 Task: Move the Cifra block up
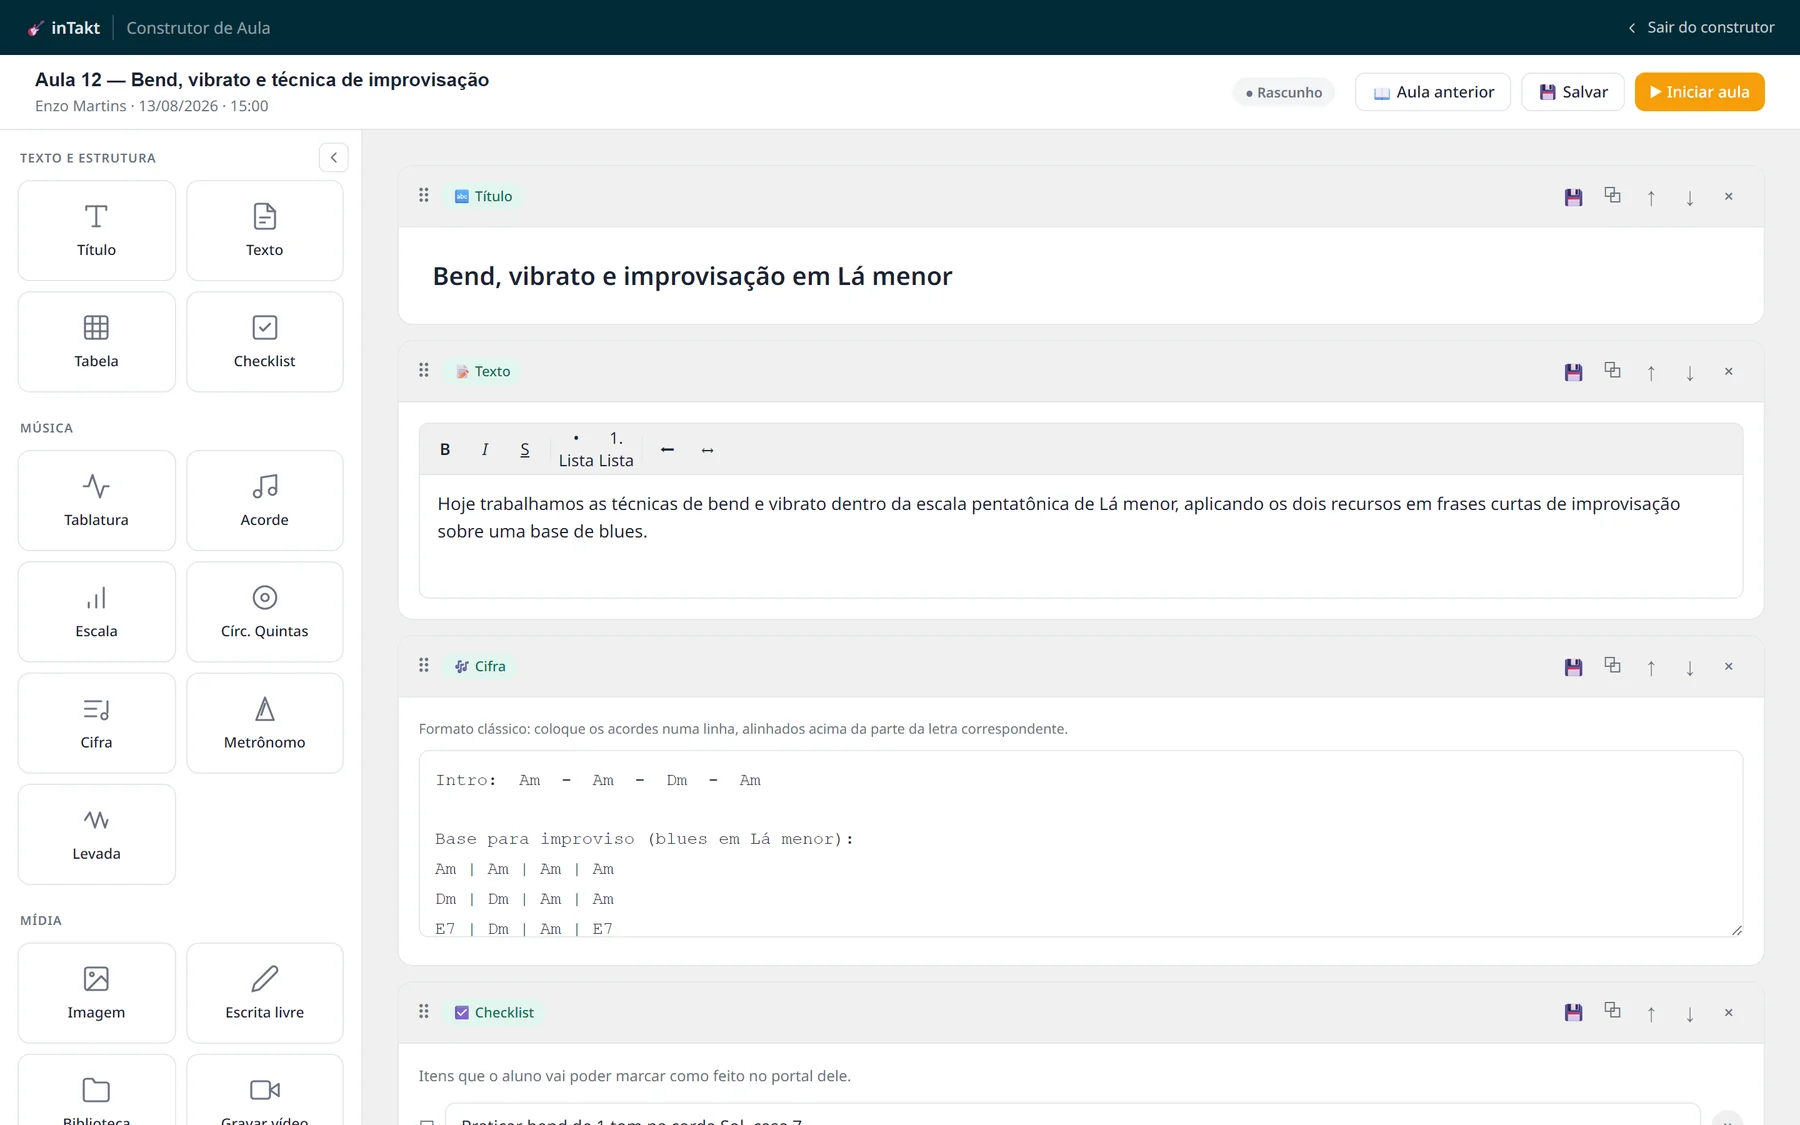(1651, 667)
